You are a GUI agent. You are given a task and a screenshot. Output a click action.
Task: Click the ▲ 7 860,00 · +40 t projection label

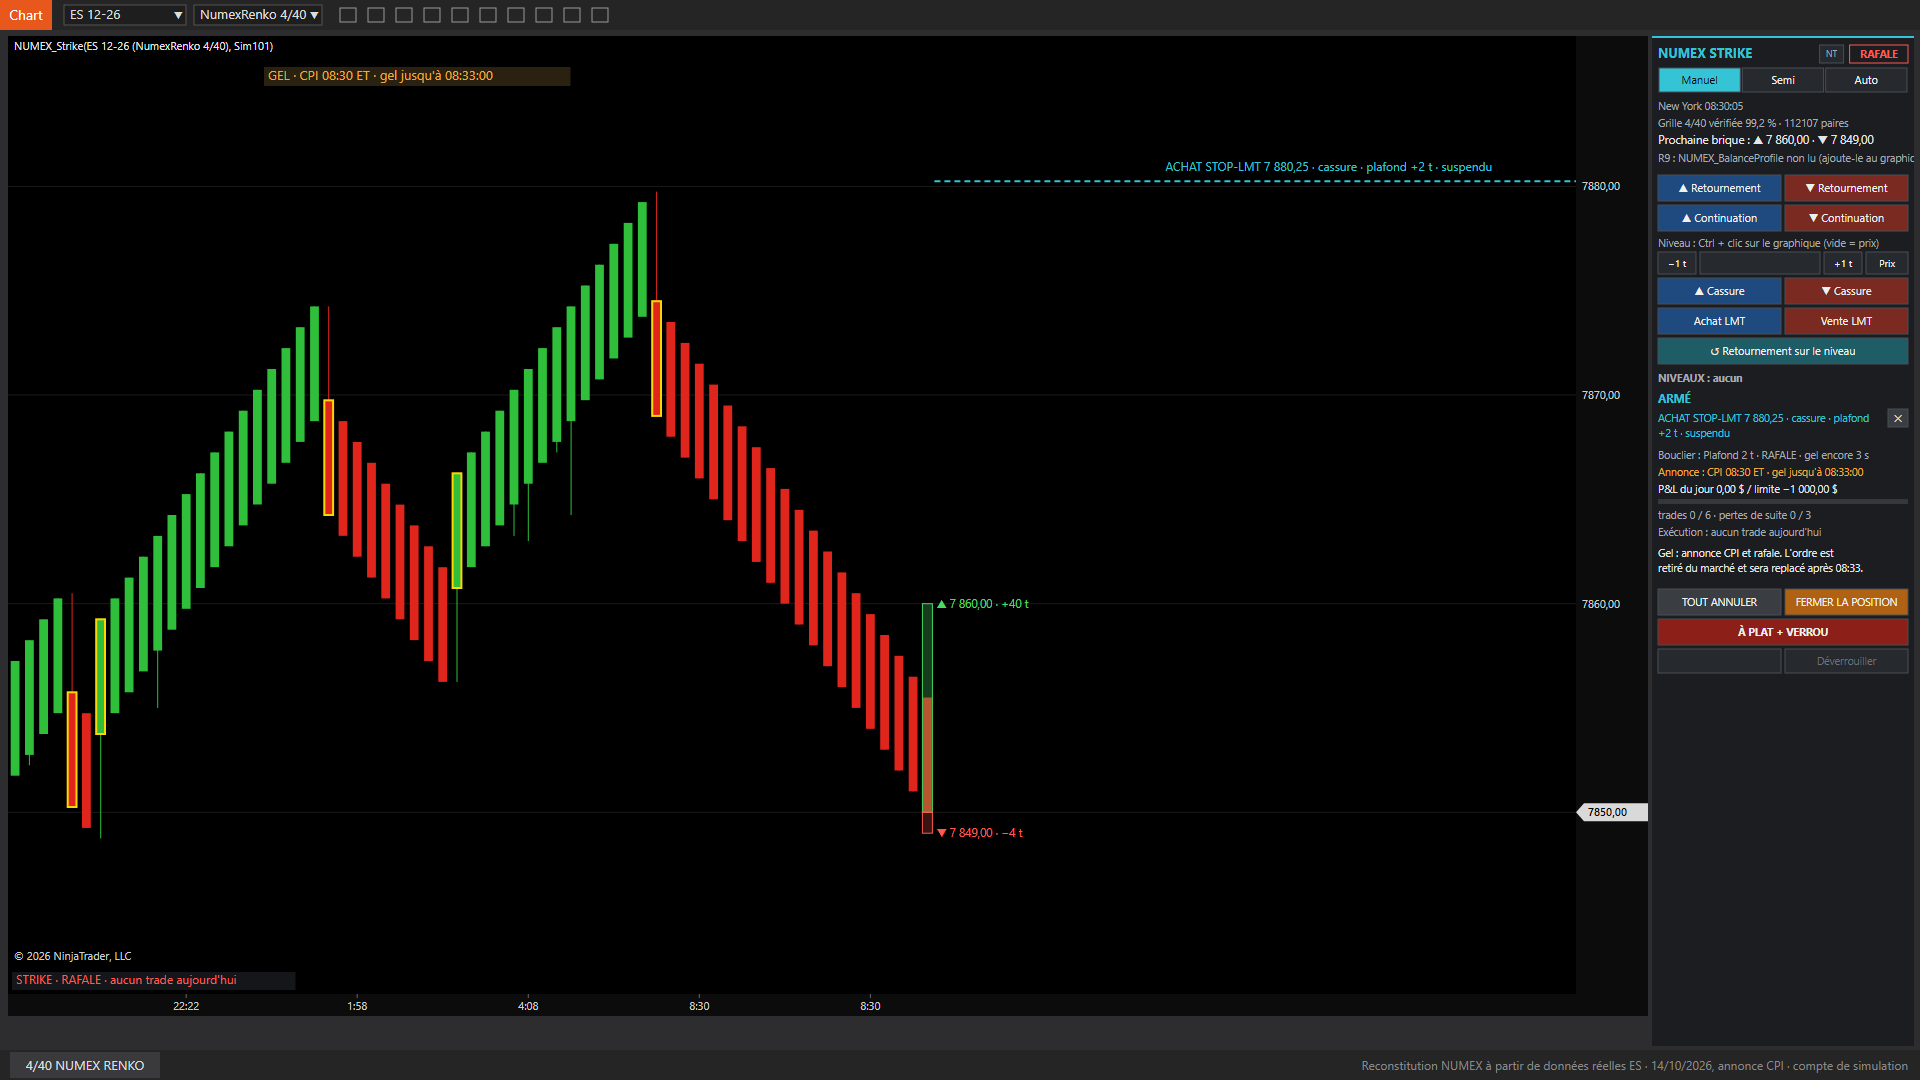pyautogui.click(x=983, y=604)
